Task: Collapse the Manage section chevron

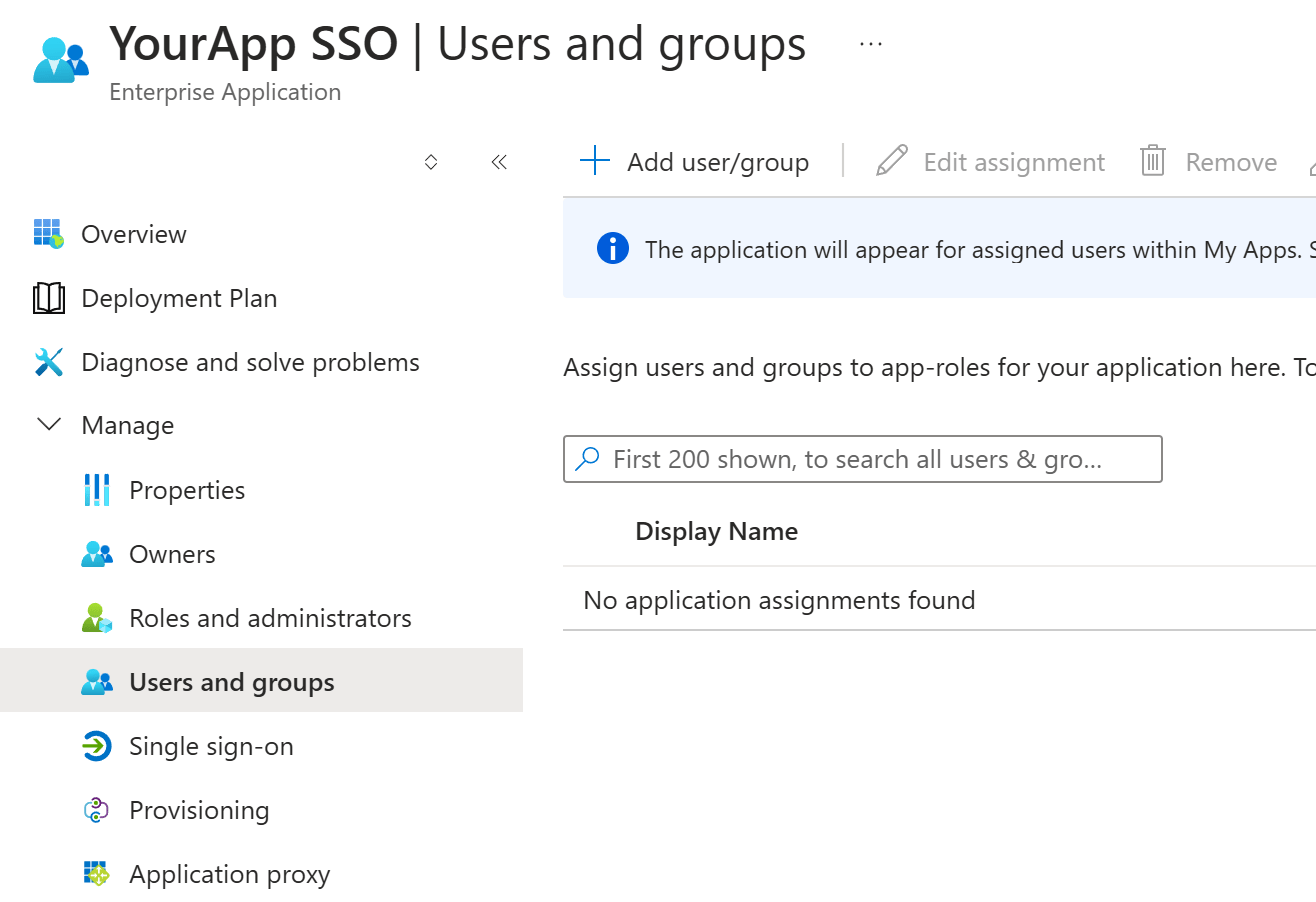Action: coord(48,425)
